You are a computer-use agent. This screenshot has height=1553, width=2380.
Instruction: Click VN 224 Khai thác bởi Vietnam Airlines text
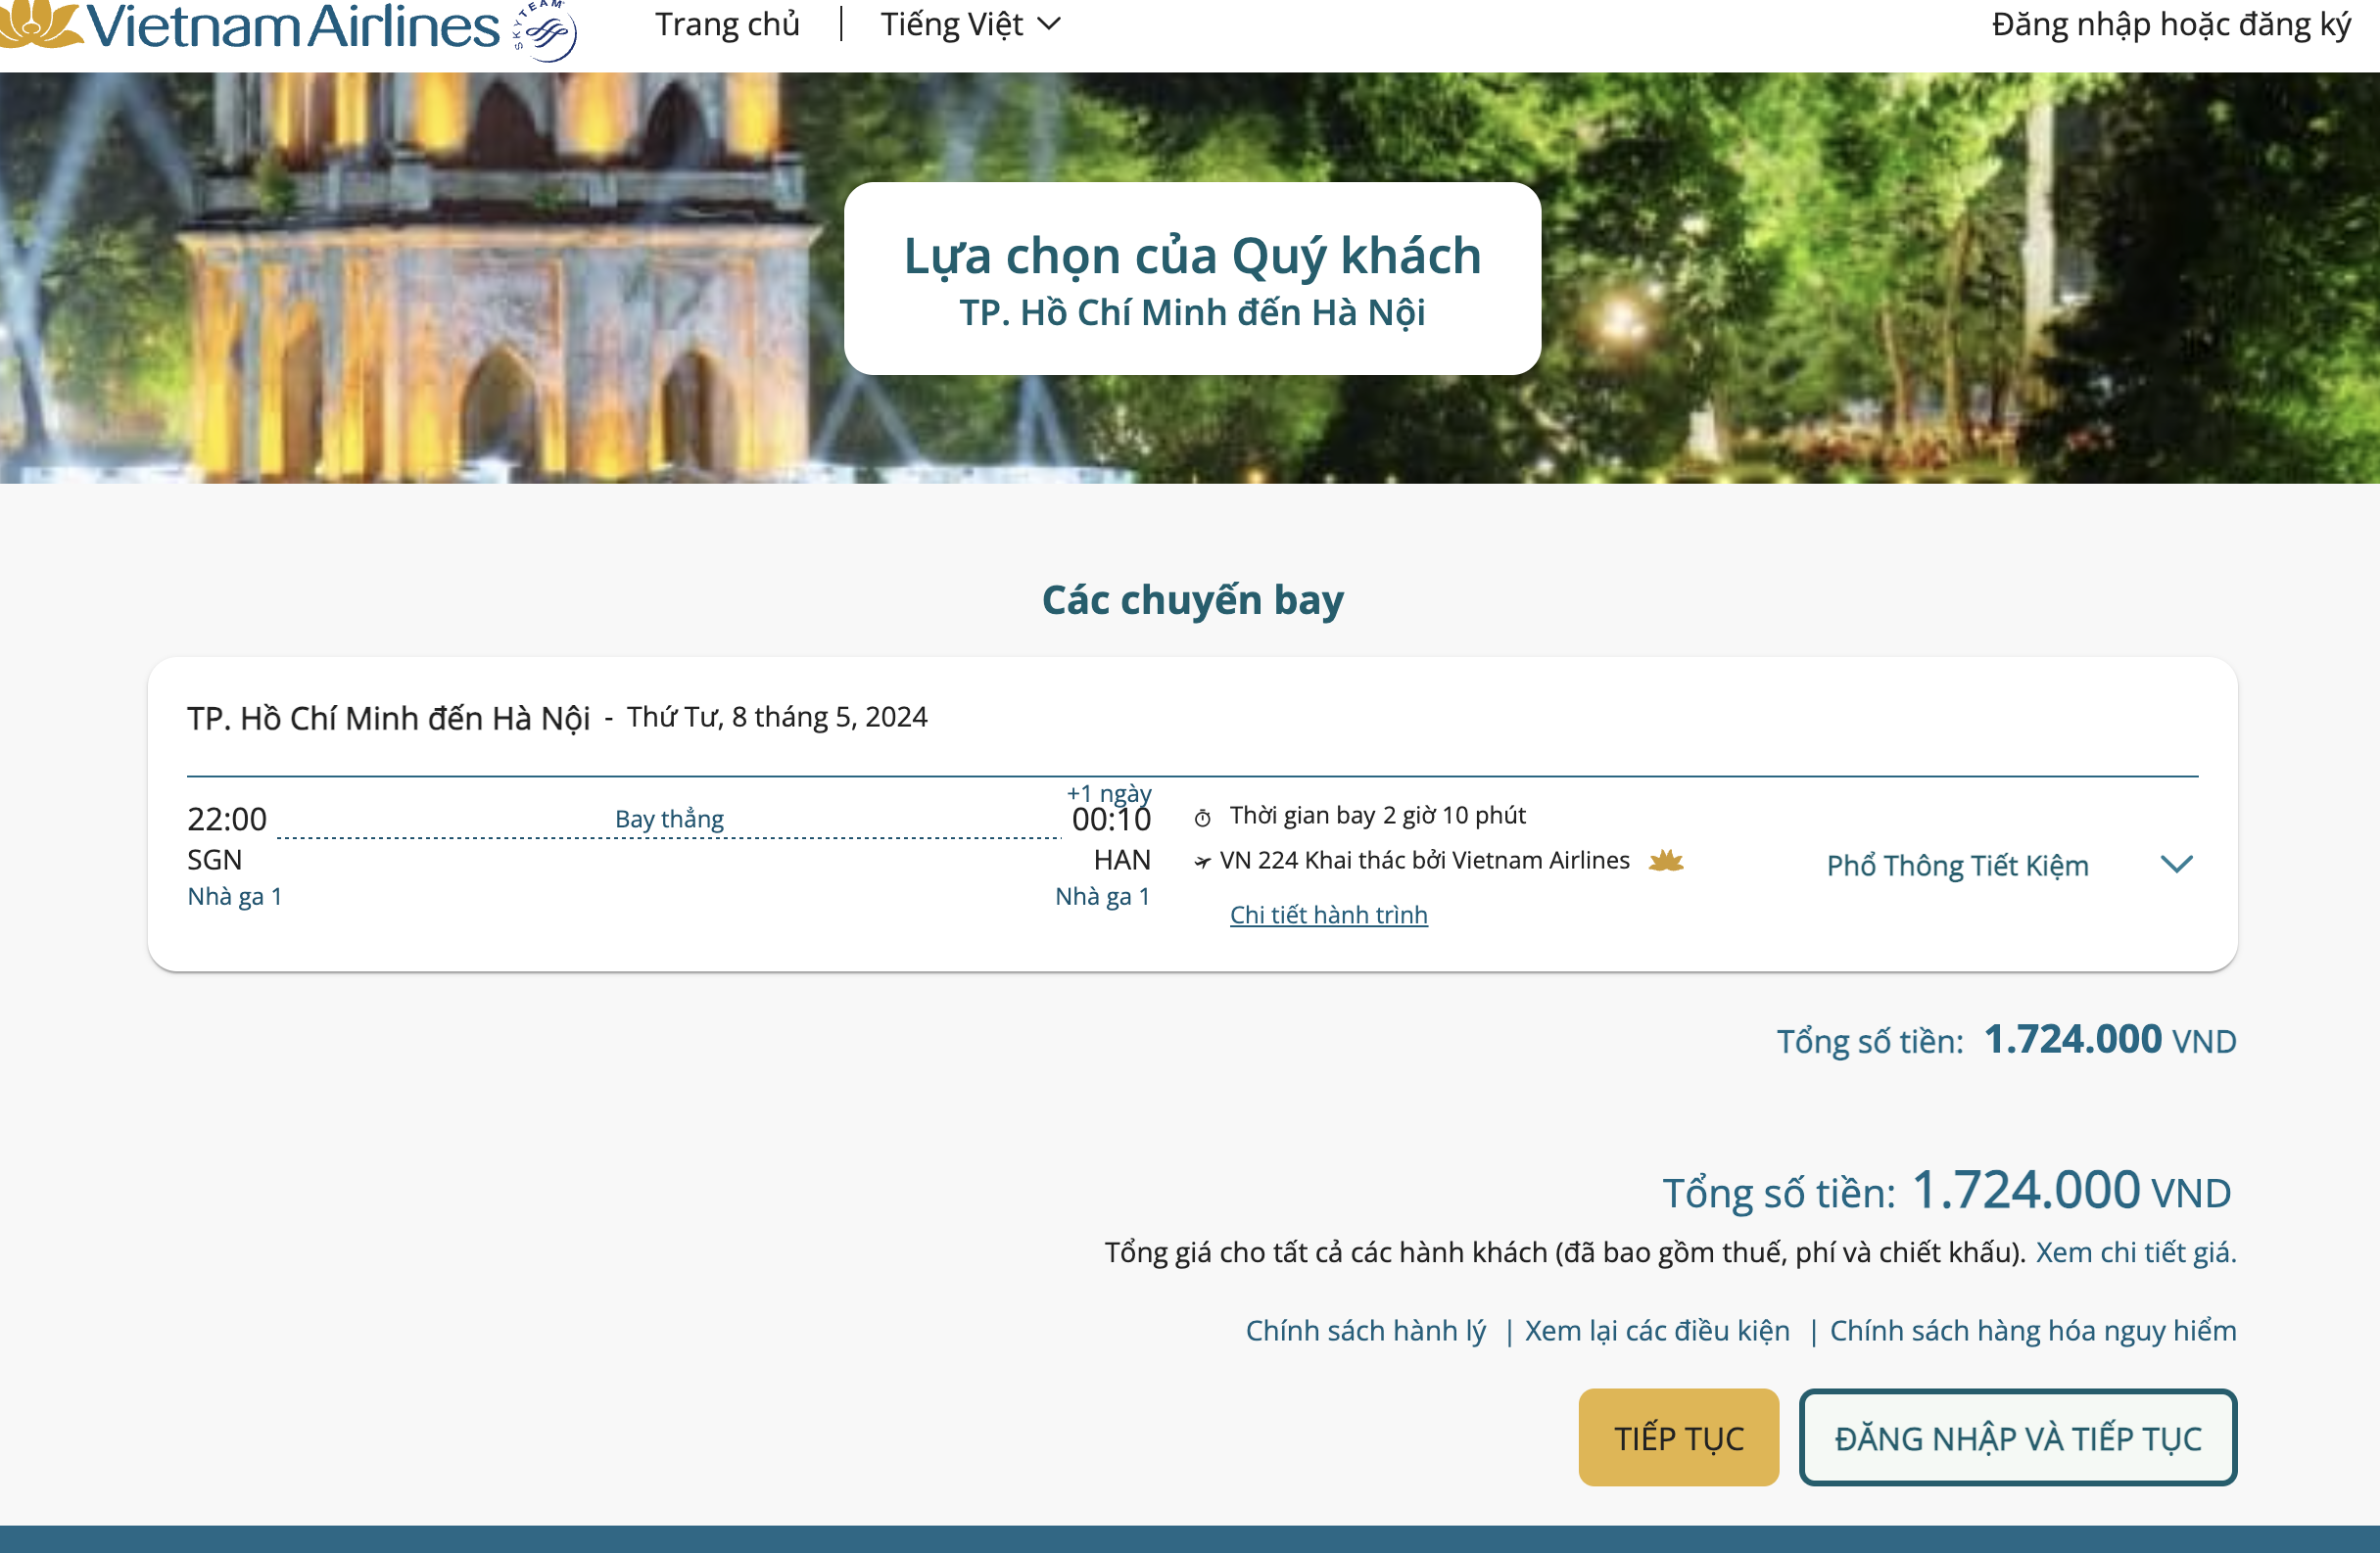[x=1424, y=861]
